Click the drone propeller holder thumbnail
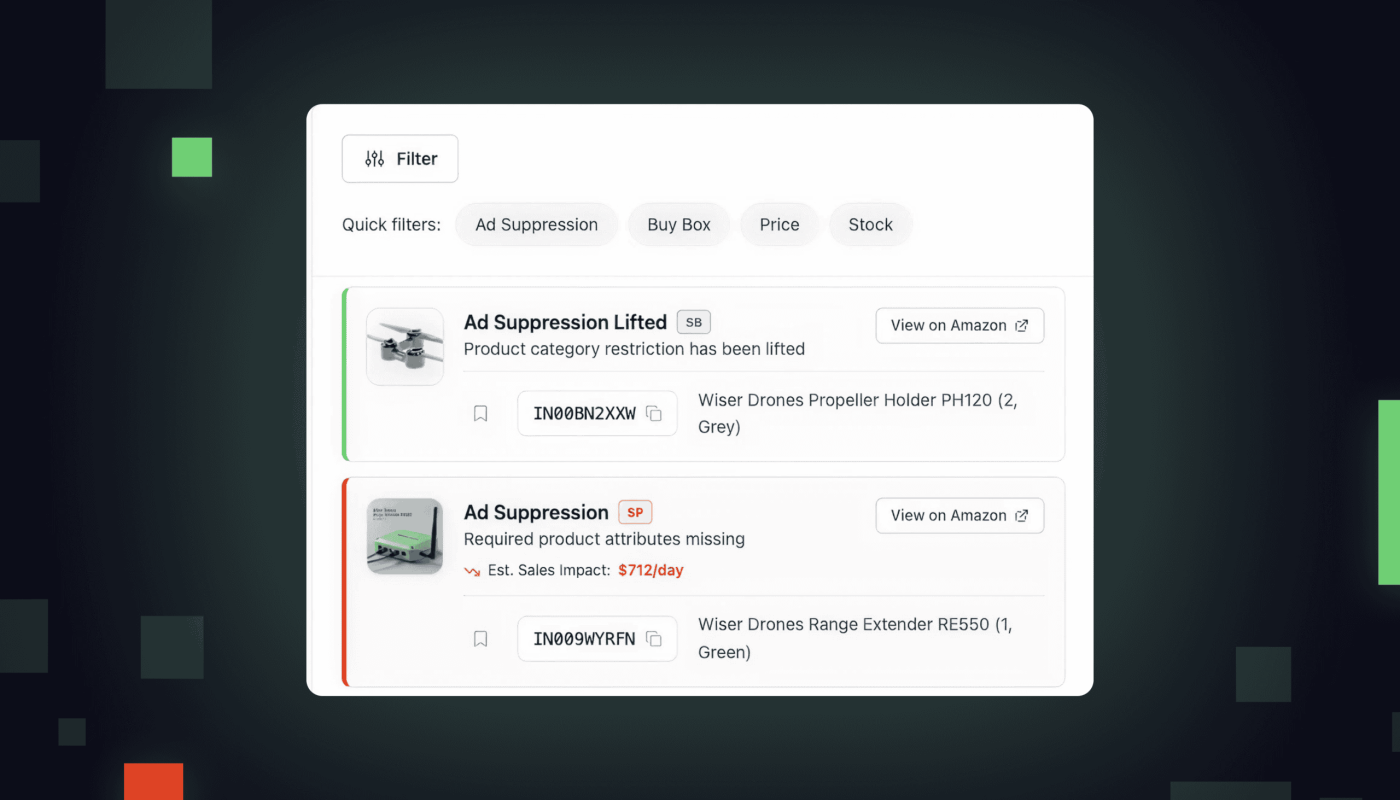This screenshot has height=800, width=1400. tap(405, 347)
